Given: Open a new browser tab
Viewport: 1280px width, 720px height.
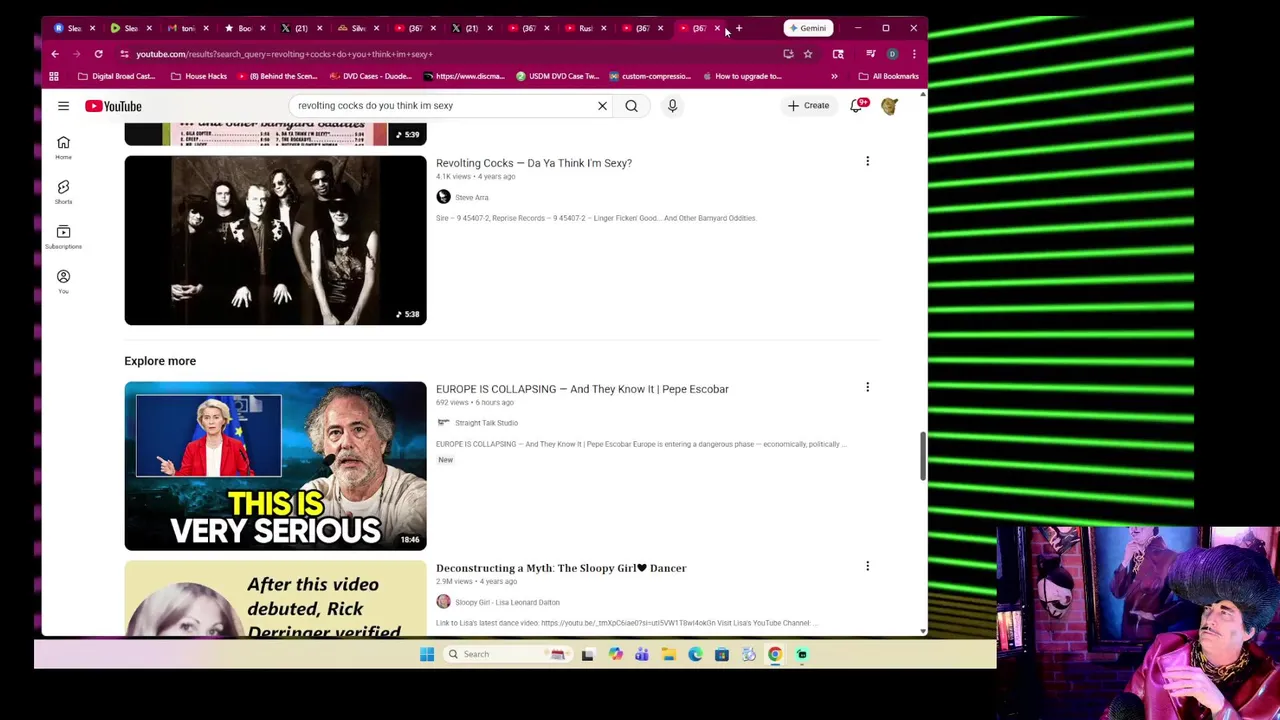Looking at the screenshot, I should pos(739,28).
